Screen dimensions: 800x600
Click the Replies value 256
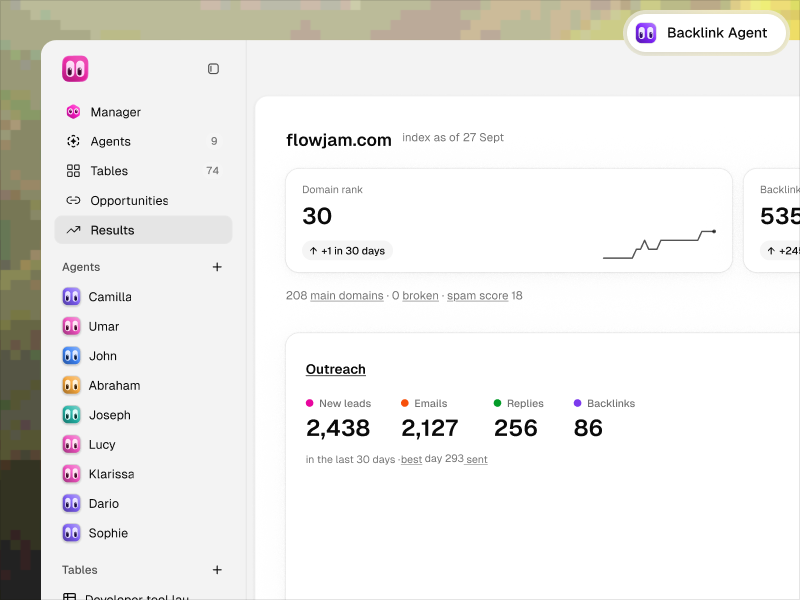[x=516, y=428]
